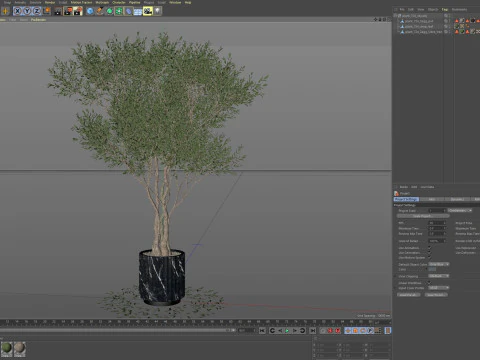The image size is (480, 360).
Task: Lock the Z axis in the toolbar
Action: click(x=37, y=11)
